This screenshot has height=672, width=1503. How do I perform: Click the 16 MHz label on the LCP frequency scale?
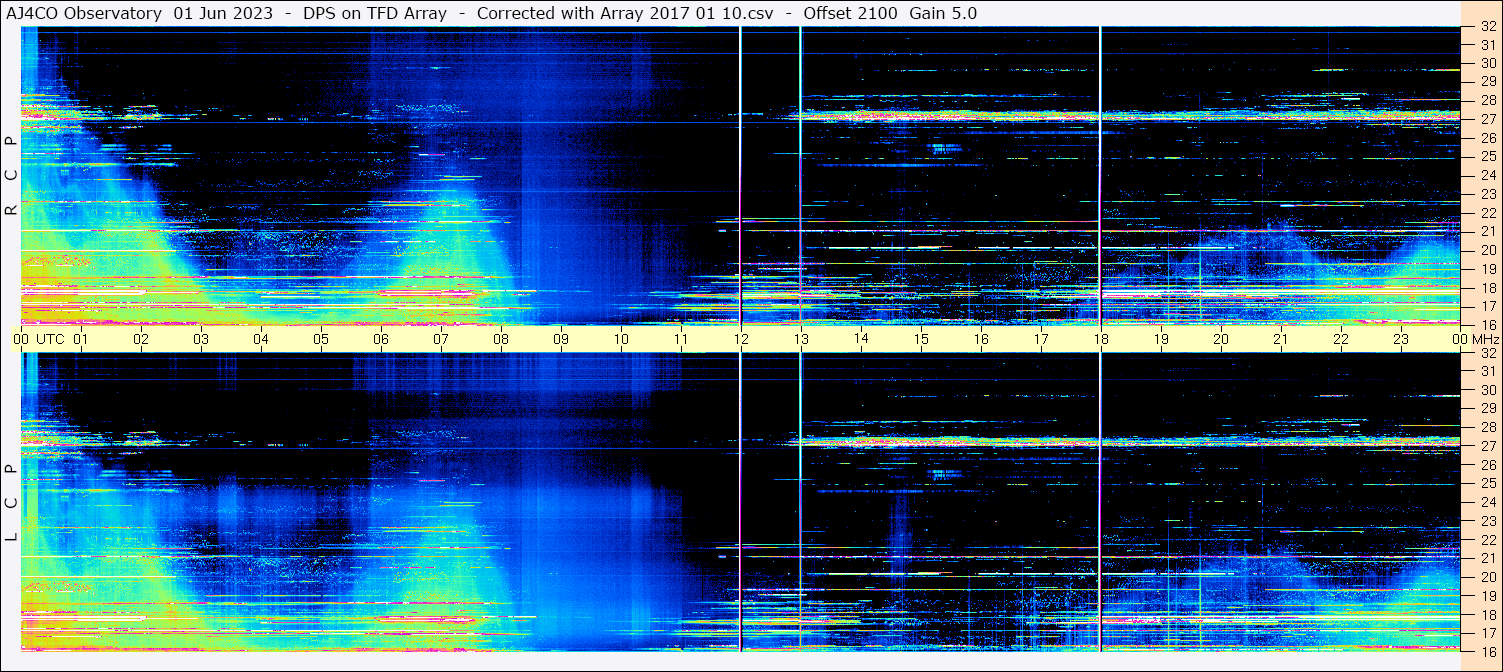point(1487,652)
